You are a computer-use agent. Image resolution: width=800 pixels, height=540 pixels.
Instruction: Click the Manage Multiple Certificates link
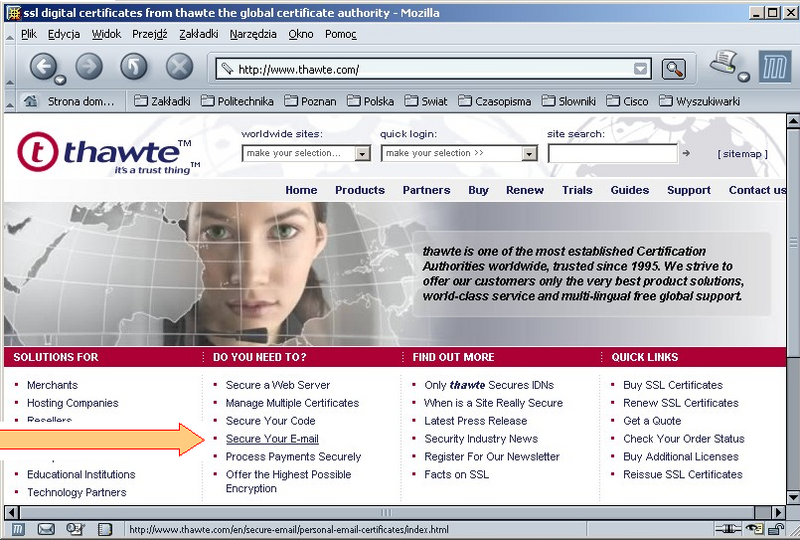coord(292,403)
